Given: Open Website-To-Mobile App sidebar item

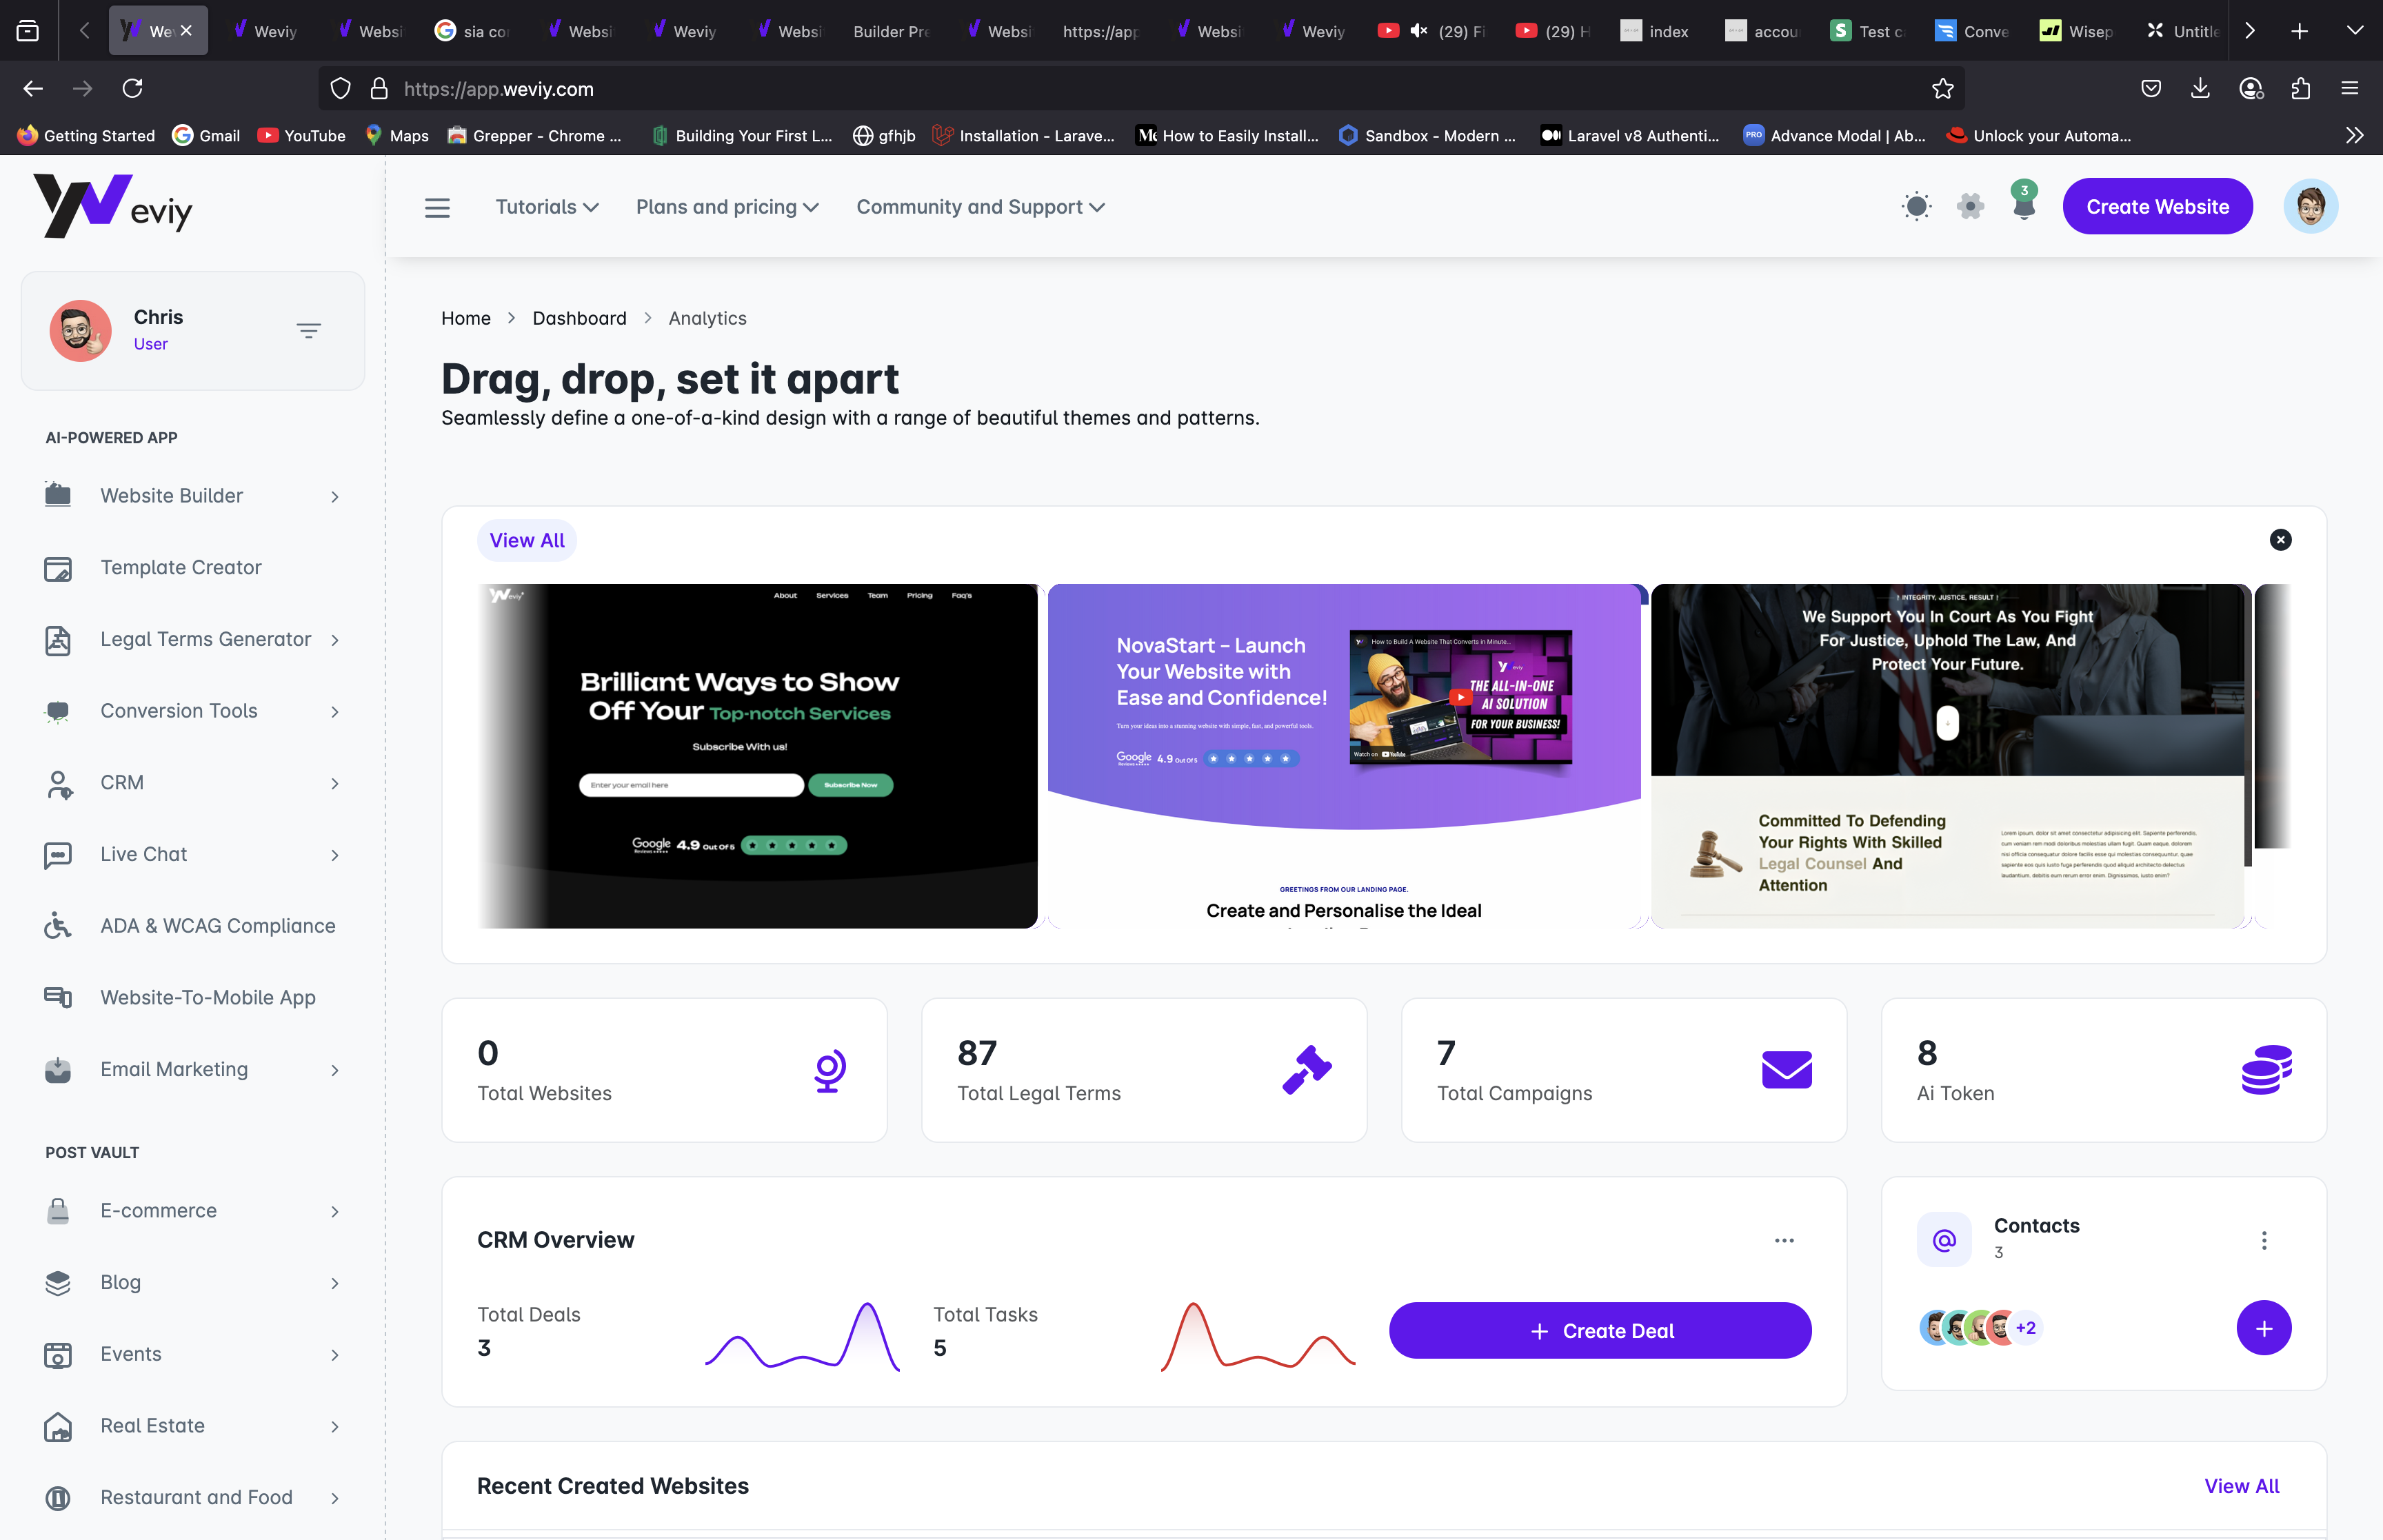Looking at the screenshot, I should point(208,998).
